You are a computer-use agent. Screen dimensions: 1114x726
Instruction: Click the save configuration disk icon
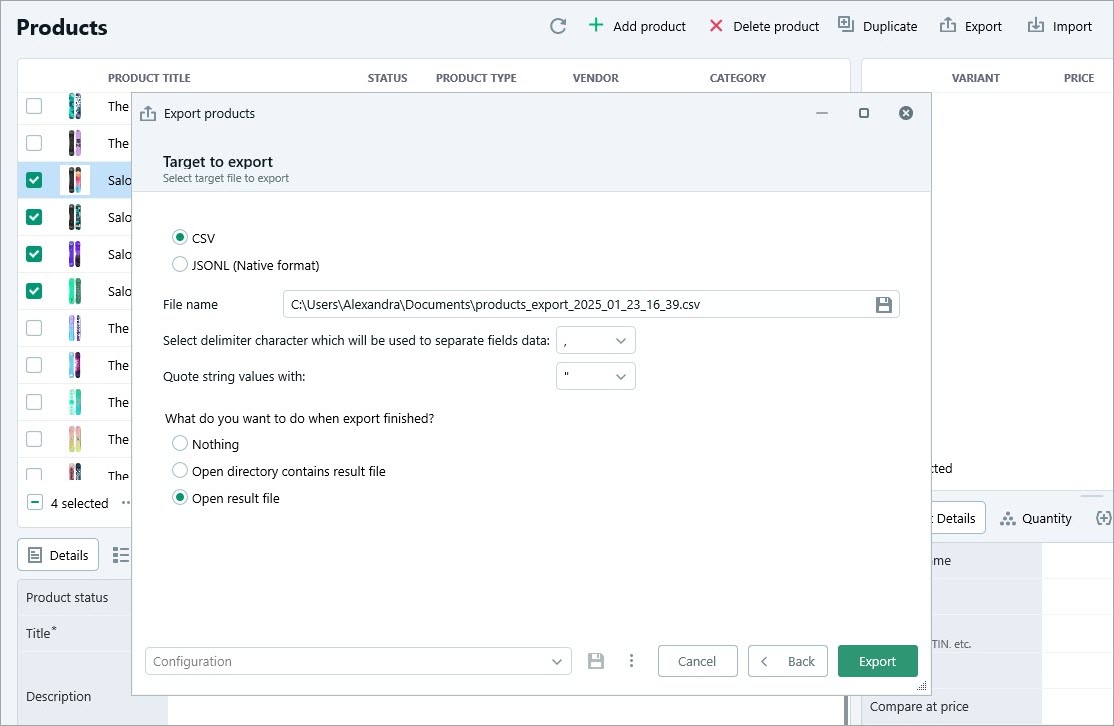tap(595, 661)
